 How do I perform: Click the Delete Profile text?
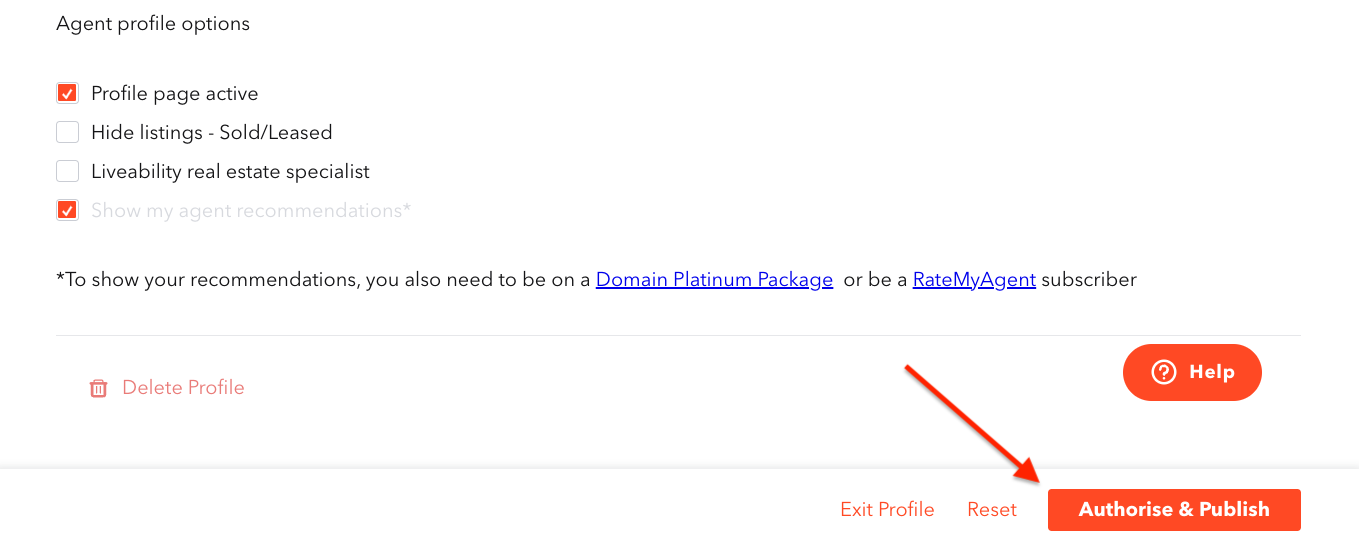point(183,387)
